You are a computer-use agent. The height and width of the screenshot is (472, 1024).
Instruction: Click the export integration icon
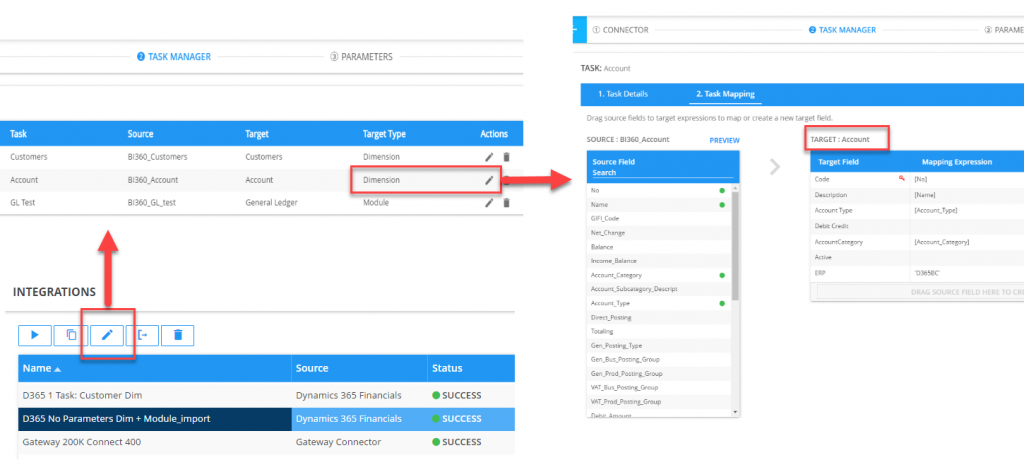tap(142, 335)
